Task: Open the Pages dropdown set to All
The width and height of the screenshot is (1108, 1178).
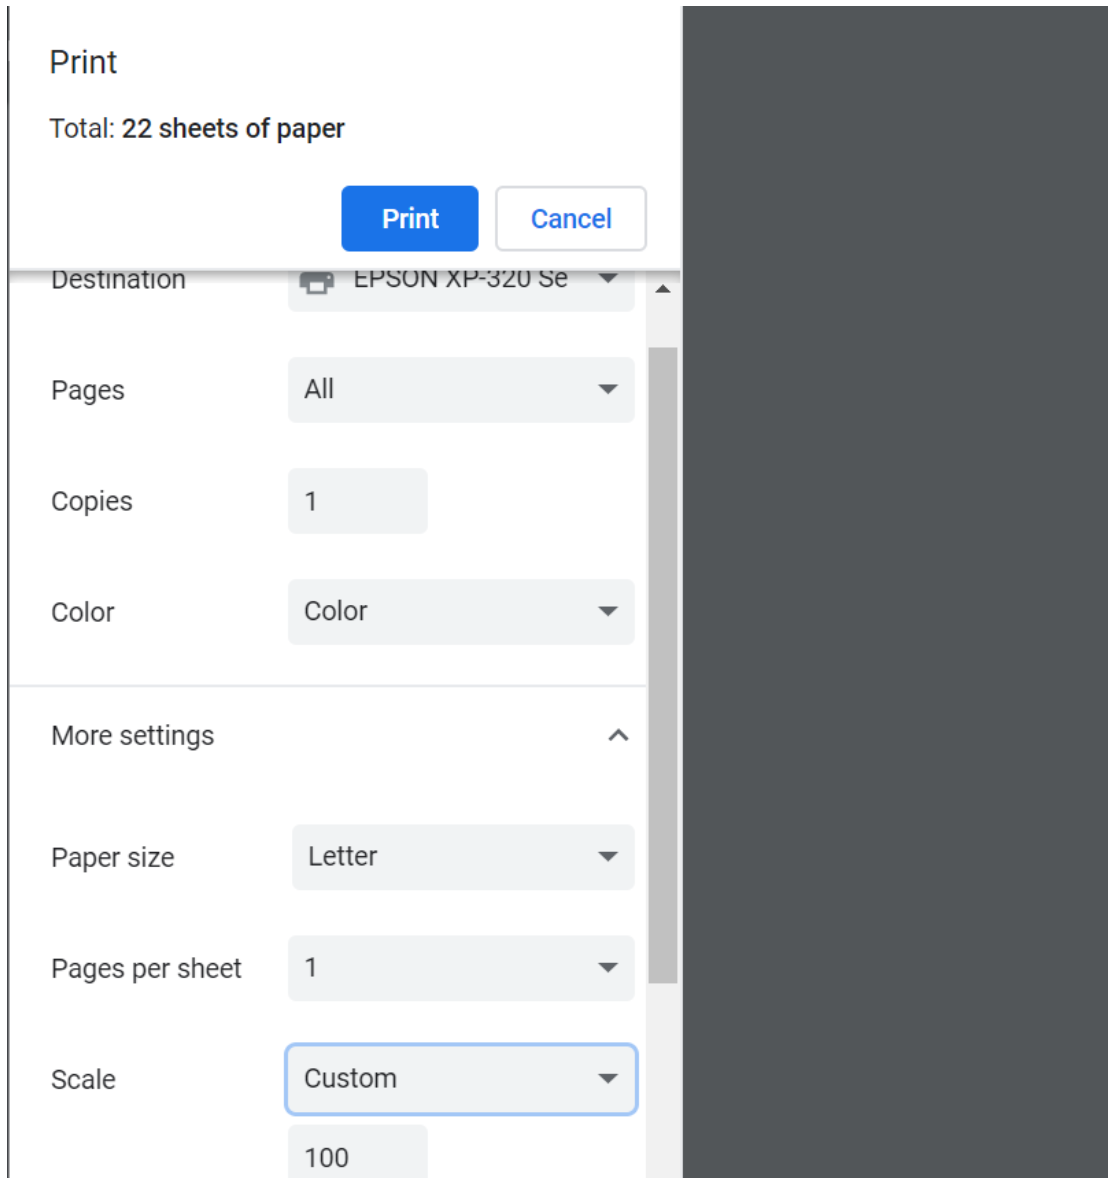Action: [x=461, y=389]
